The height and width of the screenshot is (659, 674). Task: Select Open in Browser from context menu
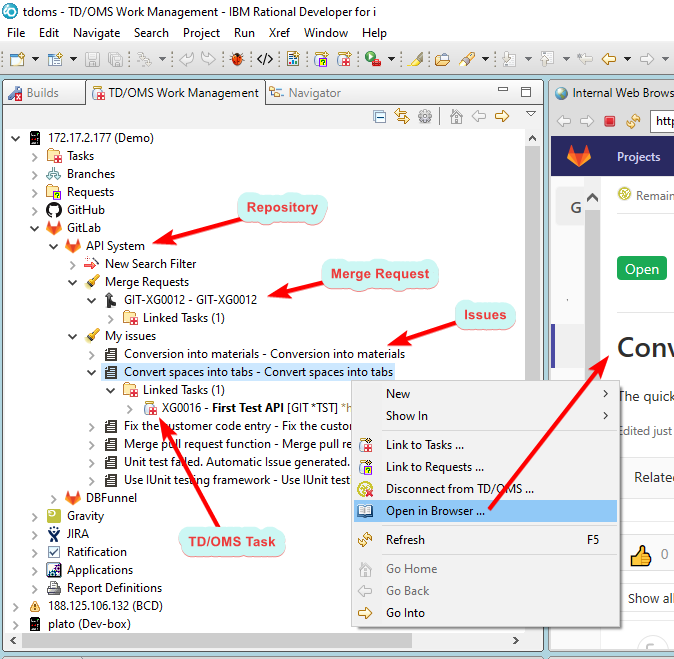pyautogui.click(x=435, y=511)
